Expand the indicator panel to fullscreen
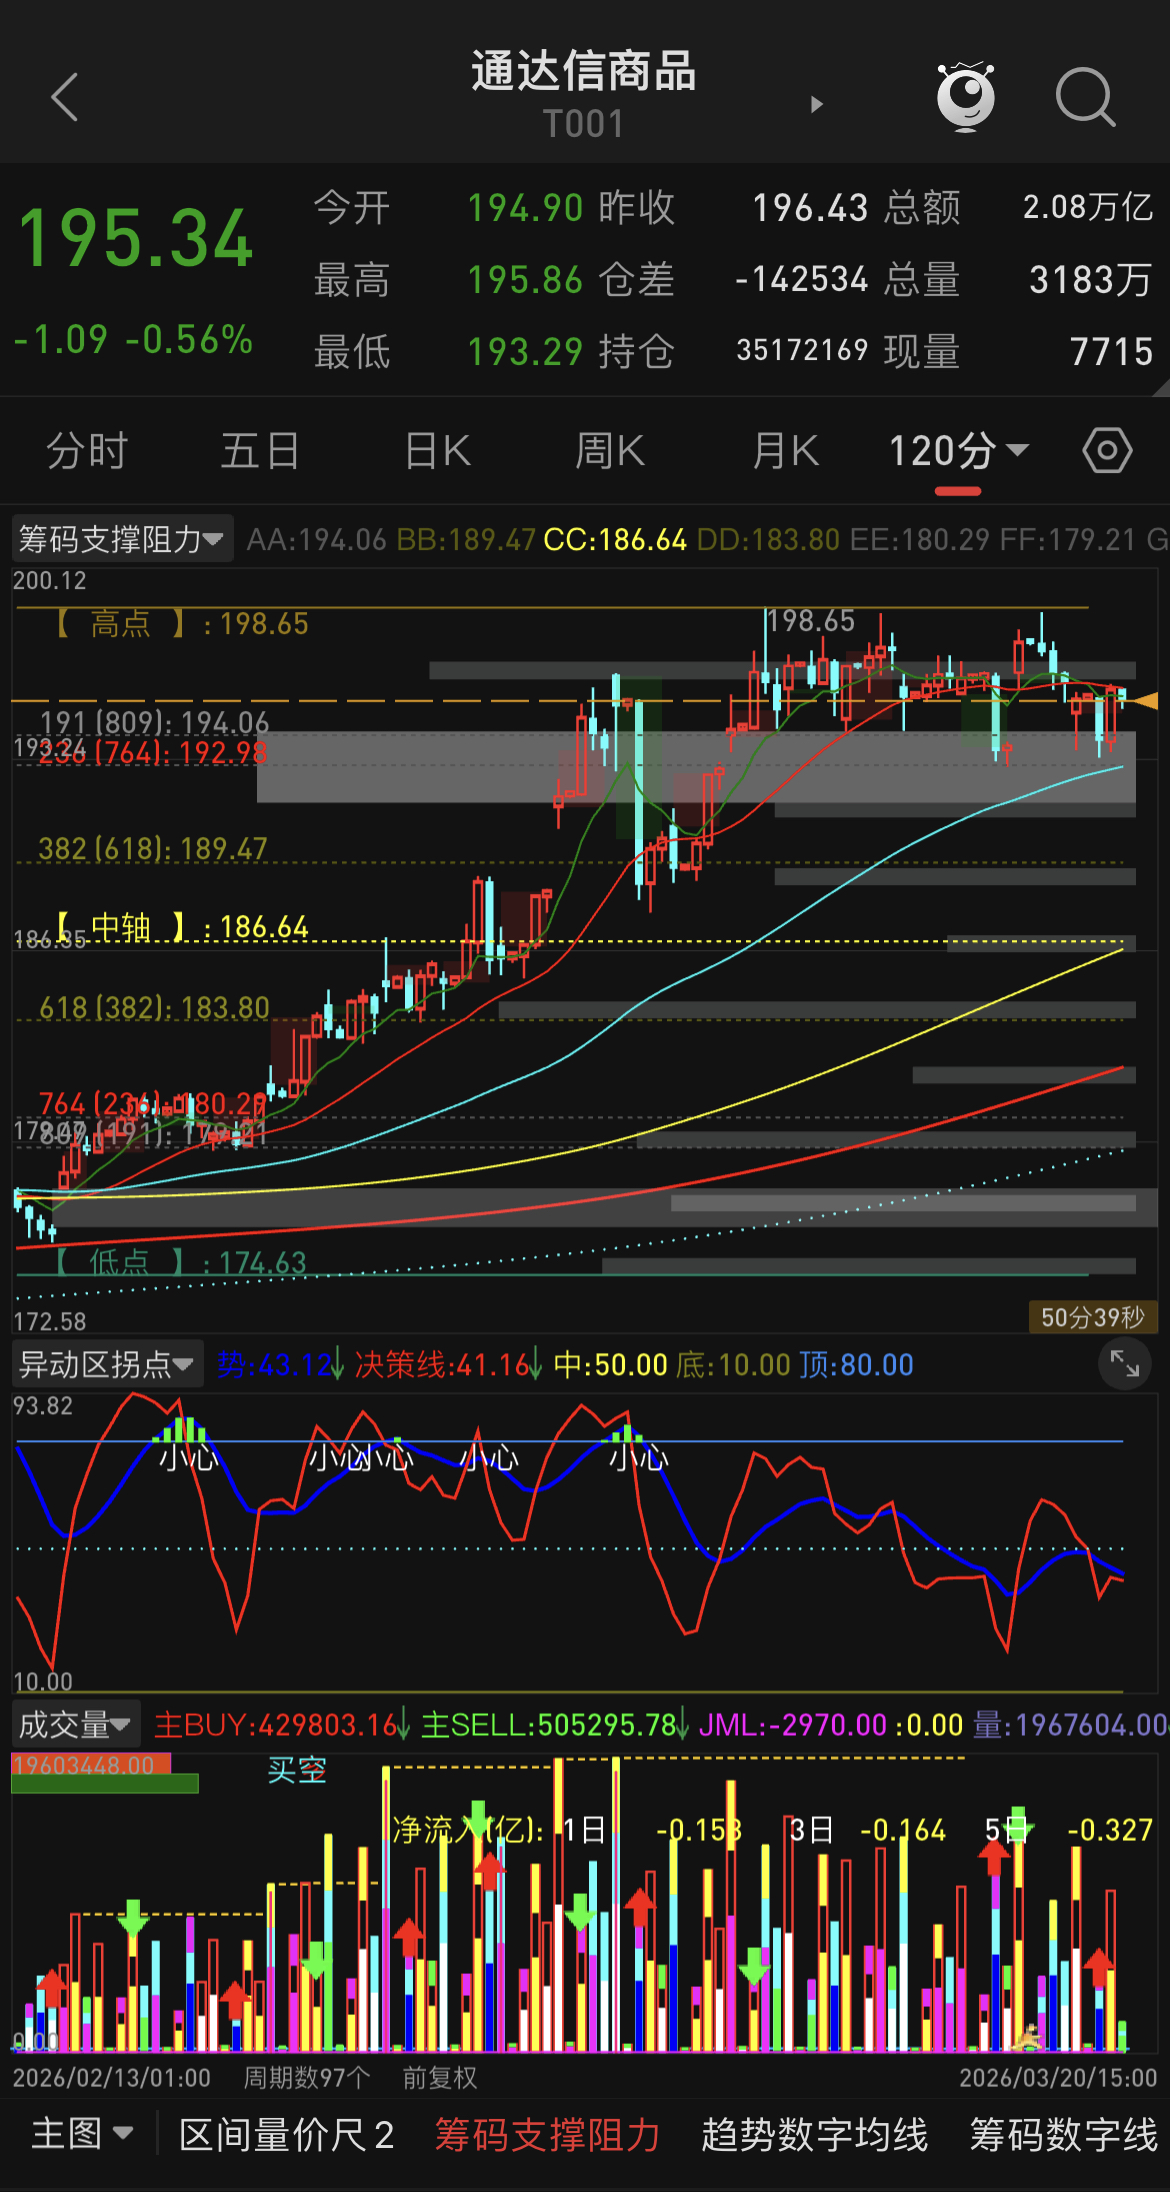1170x2192 pixels. tap(1125, 1364)
